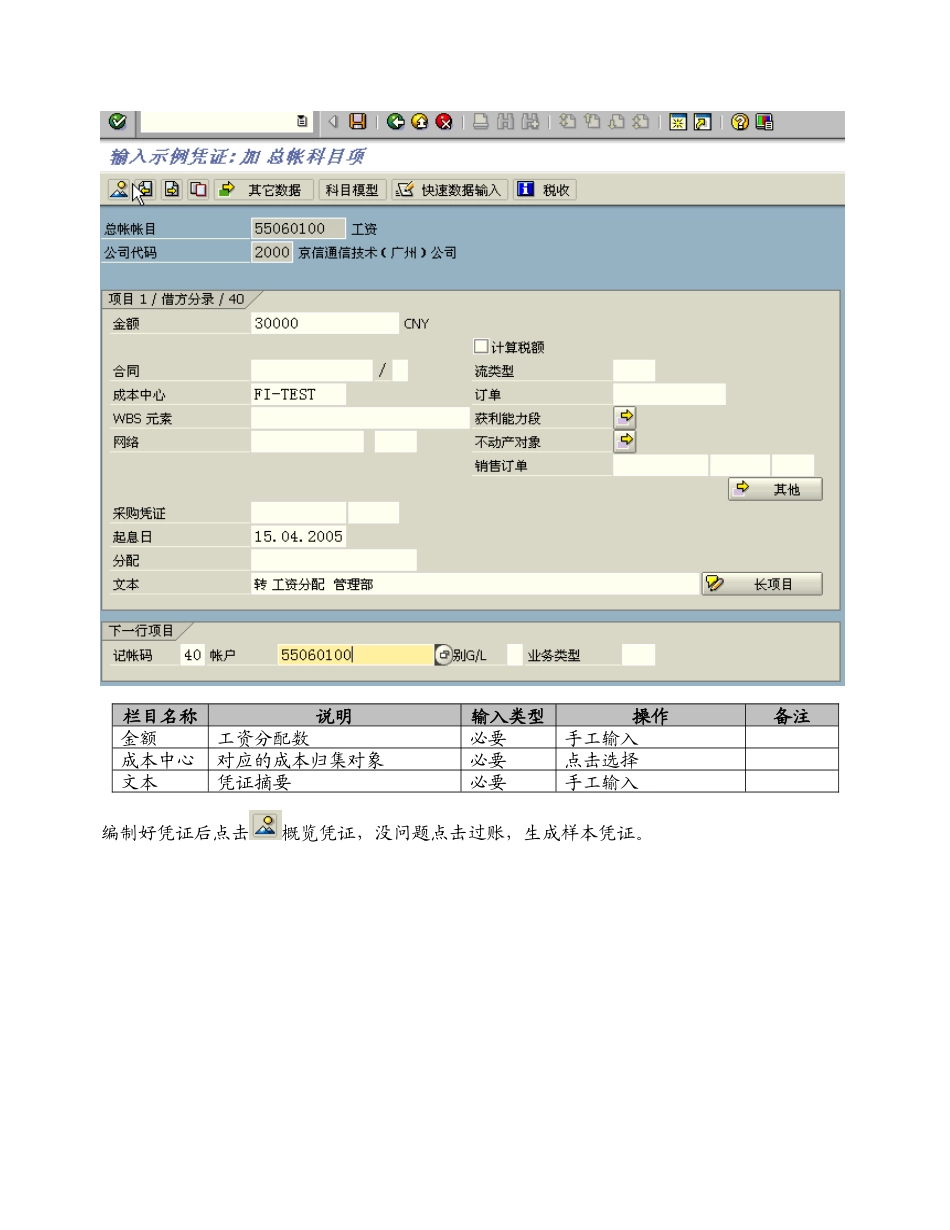Click the 流类型 input field
The width and height of the screenshot is (950, 1230).
(634, 371)
